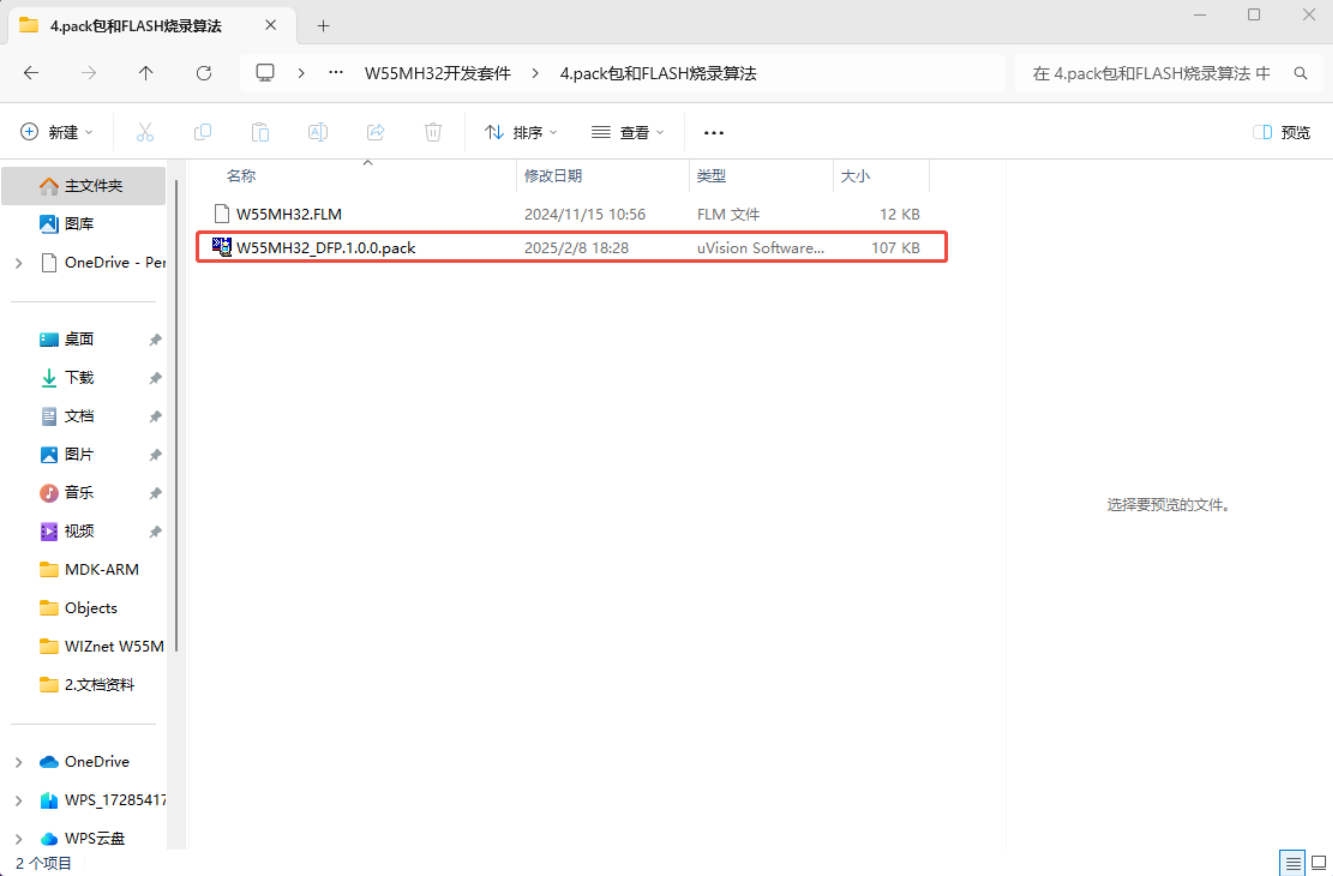The height and width of the screenshot is (876, 1333).
Task: Open the 新建 dropdown menu
Action: coord(57,132)
